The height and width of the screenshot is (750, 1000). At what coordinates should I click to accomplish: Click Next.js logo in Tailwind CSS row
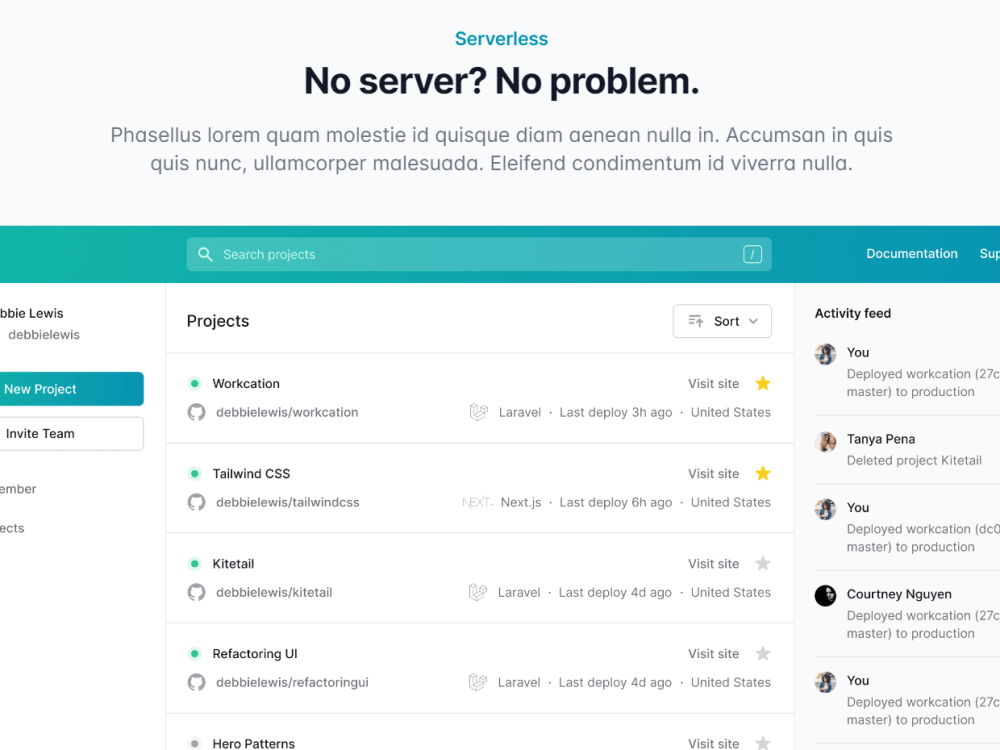[x=478, y=502]
